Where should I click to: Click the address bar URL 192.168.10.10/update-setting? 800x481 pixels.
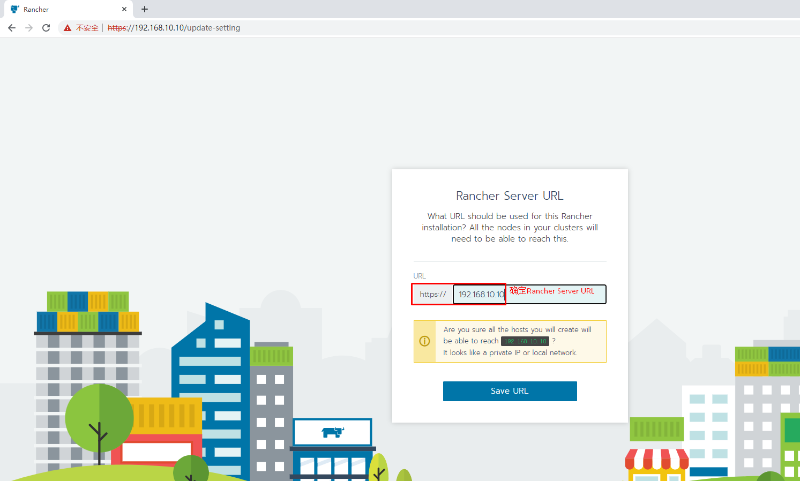pyautogui.click(x=173, y=28)
